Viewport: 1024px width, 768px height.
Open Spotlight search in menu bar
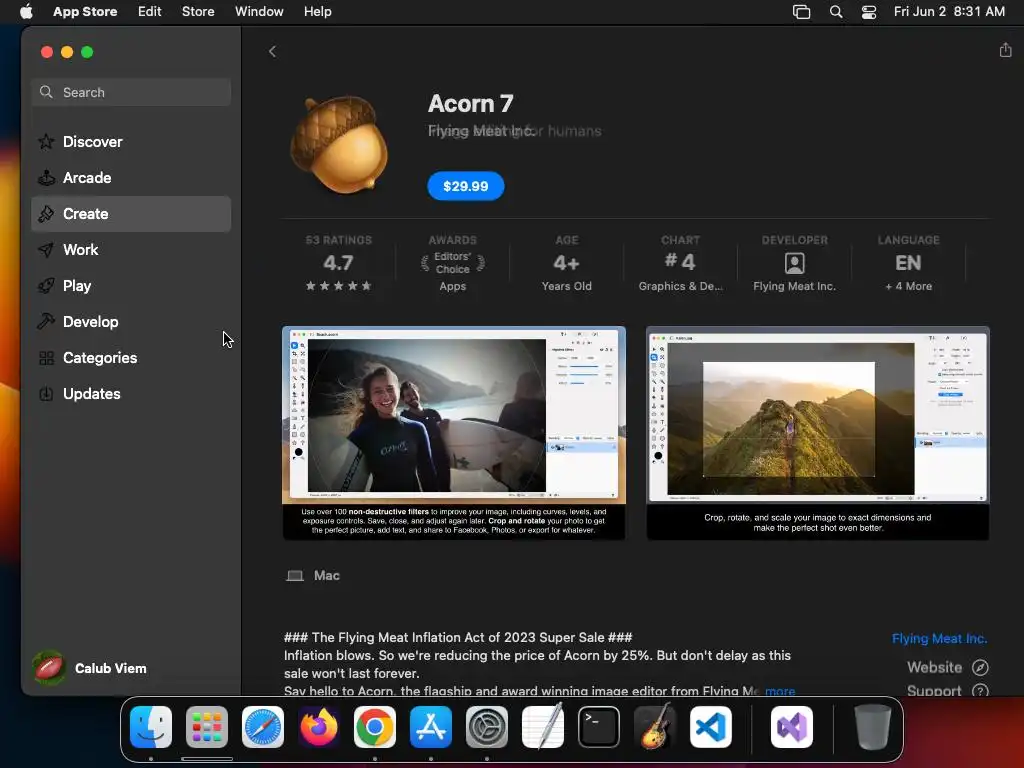pyautogui.click(x=836, y=12)
